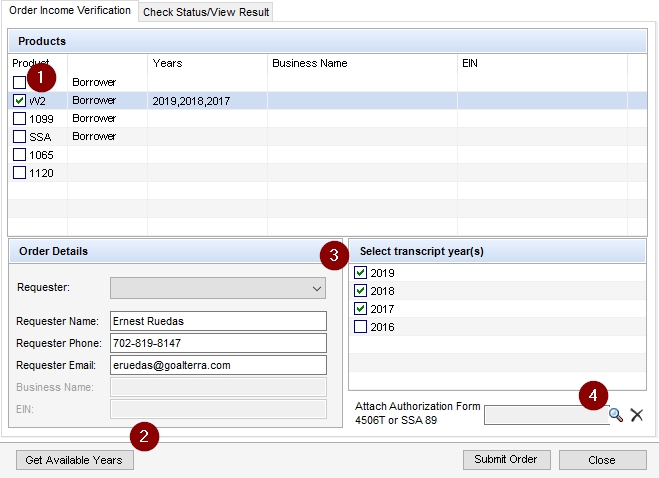Open the Requester dropdown
The height and width of the screenshot is (478, 659).
tap(218, 288)
